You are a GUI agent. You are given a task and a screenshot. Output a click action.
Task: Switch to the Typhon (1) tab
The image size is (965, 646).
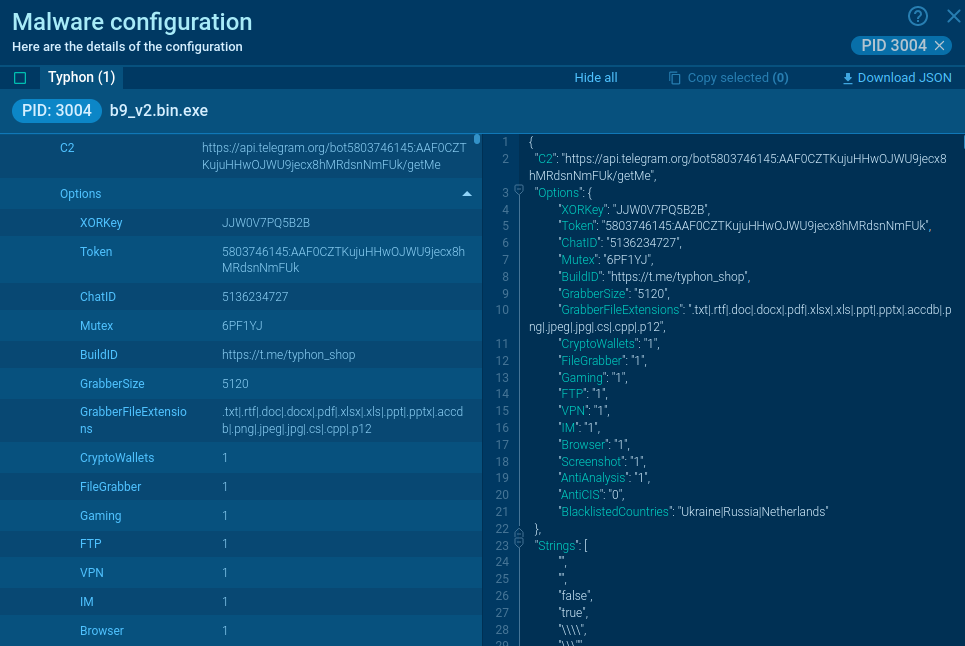pos(81,77)
